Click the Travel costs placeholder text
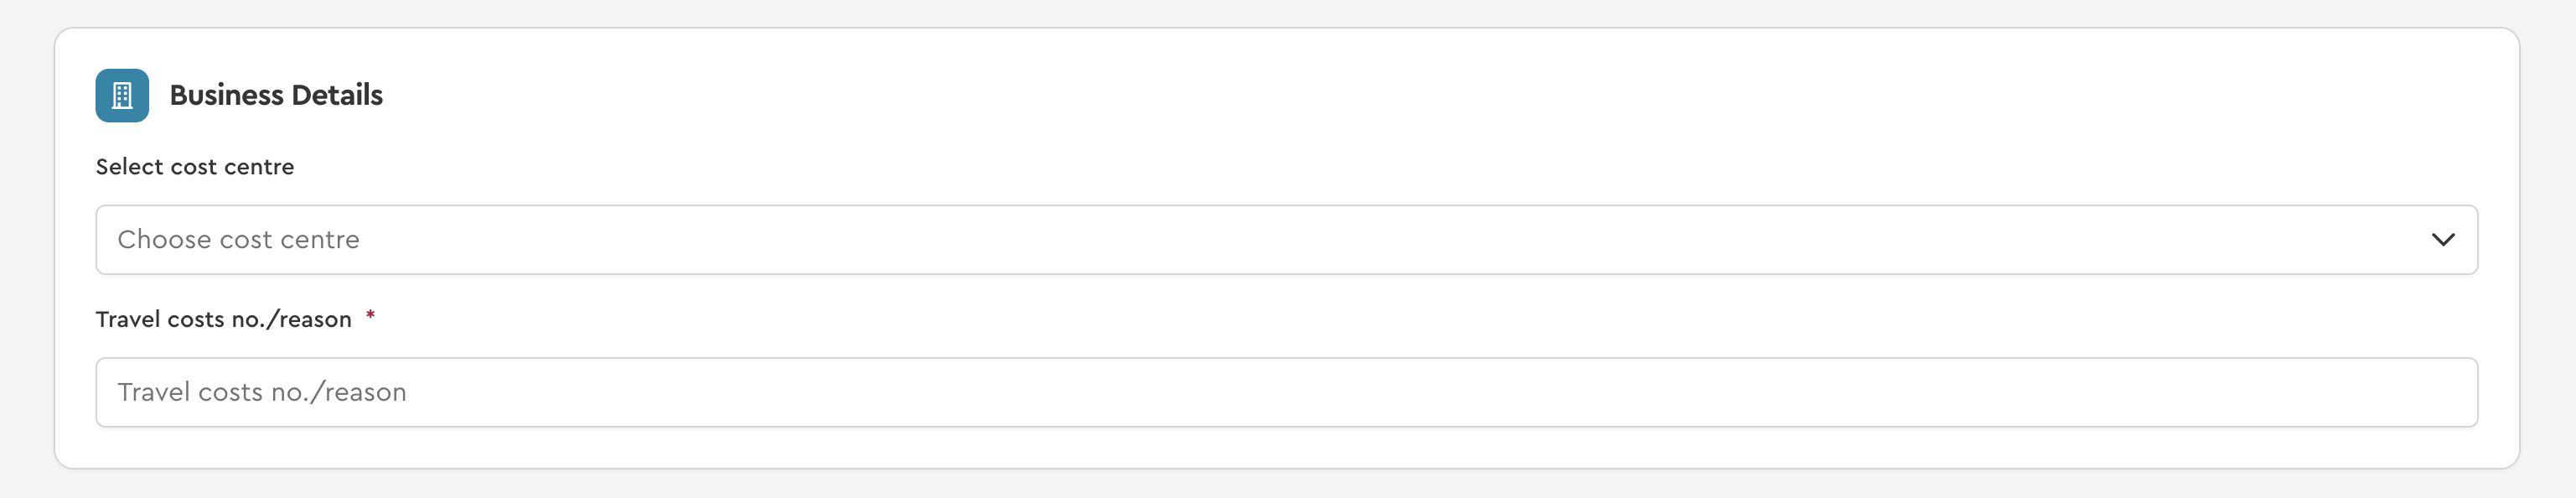 tap(262, 392)
